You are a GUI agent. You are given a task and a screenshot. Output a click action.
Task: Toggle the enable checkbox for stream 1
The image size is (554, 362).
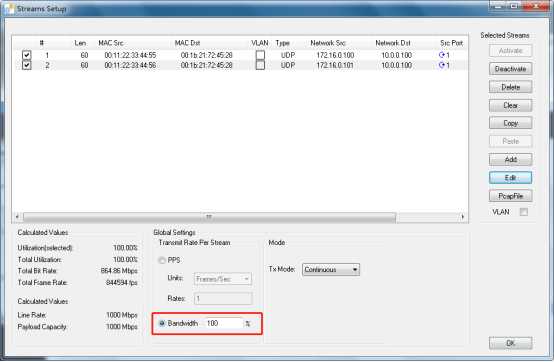pos(26,55)
